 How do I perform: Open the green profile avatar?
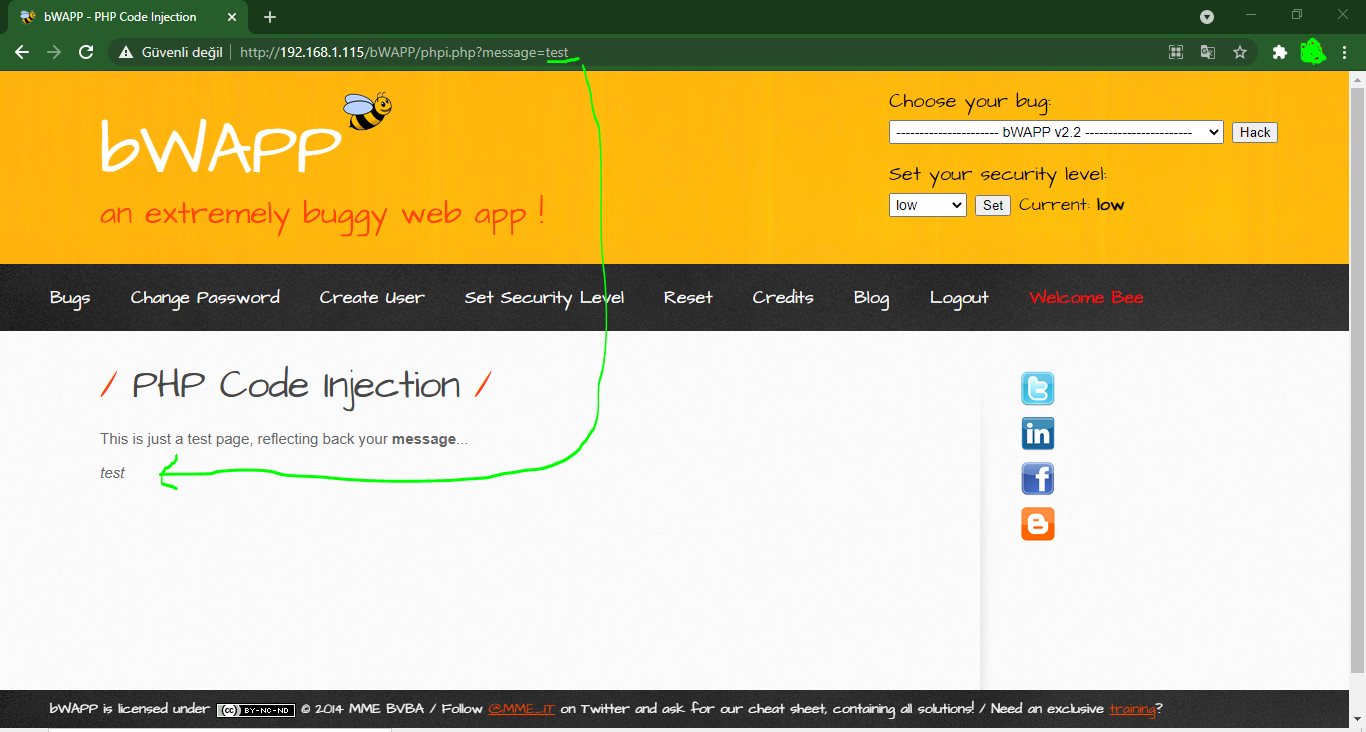coord(1312,52)
